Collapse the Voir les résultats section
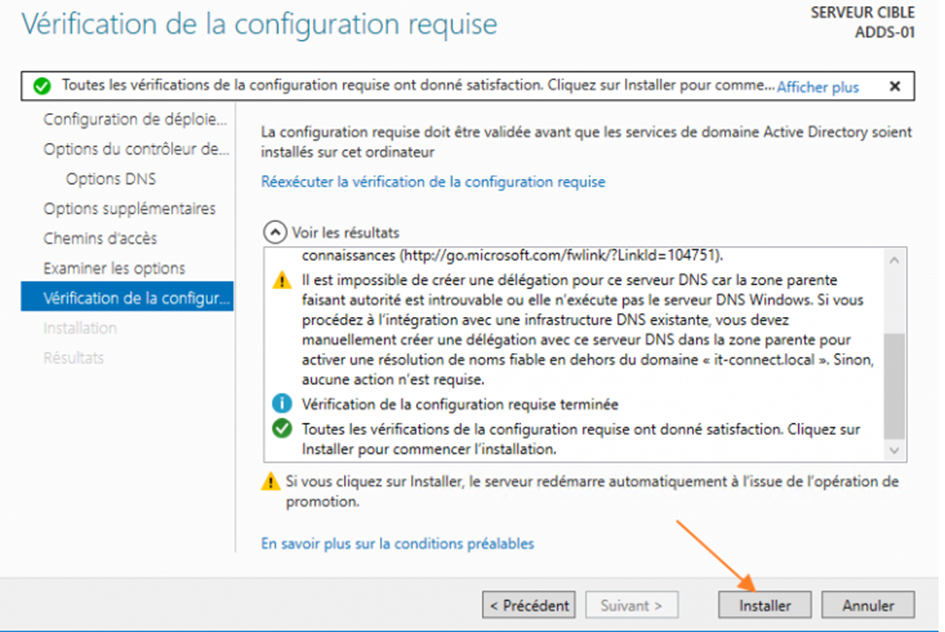 275,232
